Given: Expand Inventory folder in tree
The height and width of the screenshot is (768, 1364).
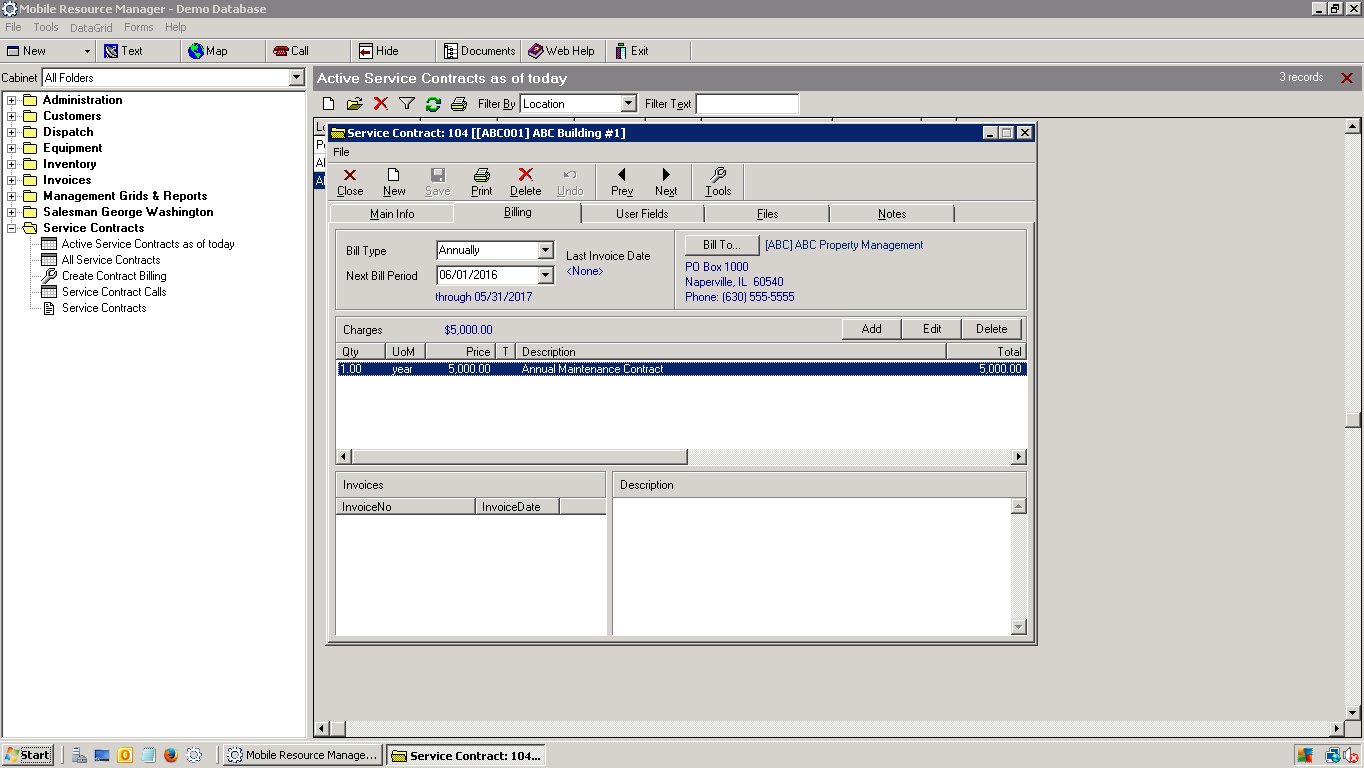Looking at the screenshot, I should pyautogui.click(x=12, y=164).
